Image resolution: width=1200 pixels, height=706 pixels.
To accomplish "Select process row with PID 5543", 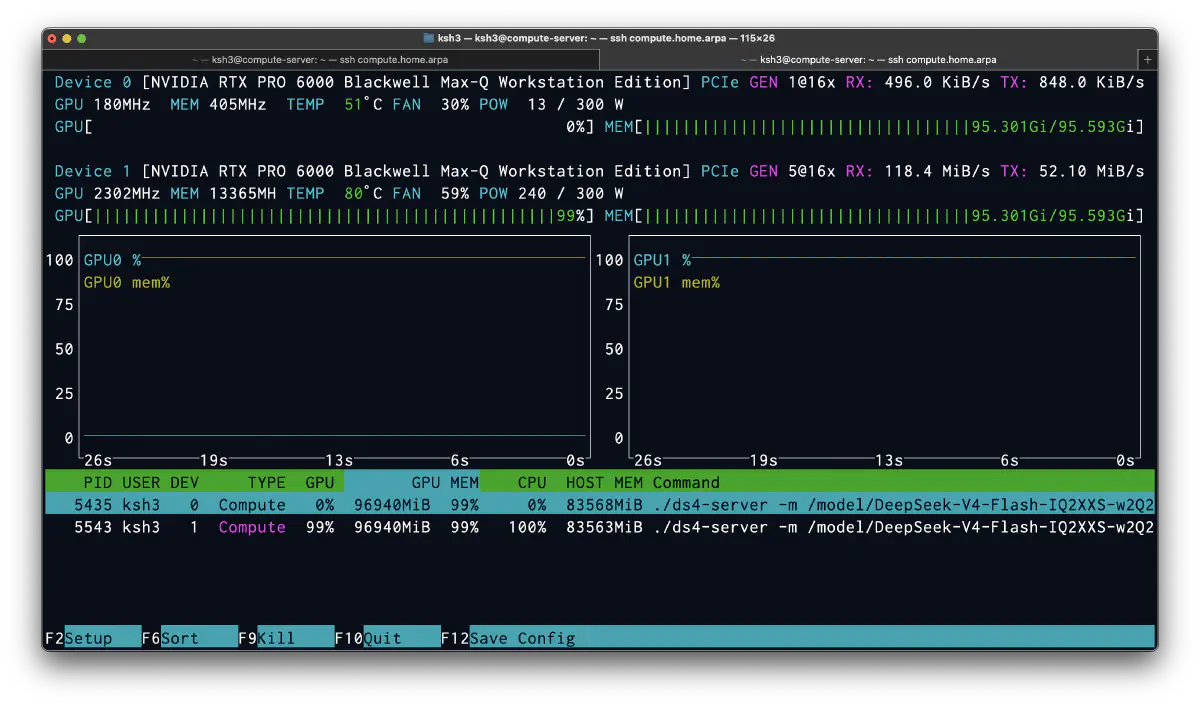I will pos(600,527).
